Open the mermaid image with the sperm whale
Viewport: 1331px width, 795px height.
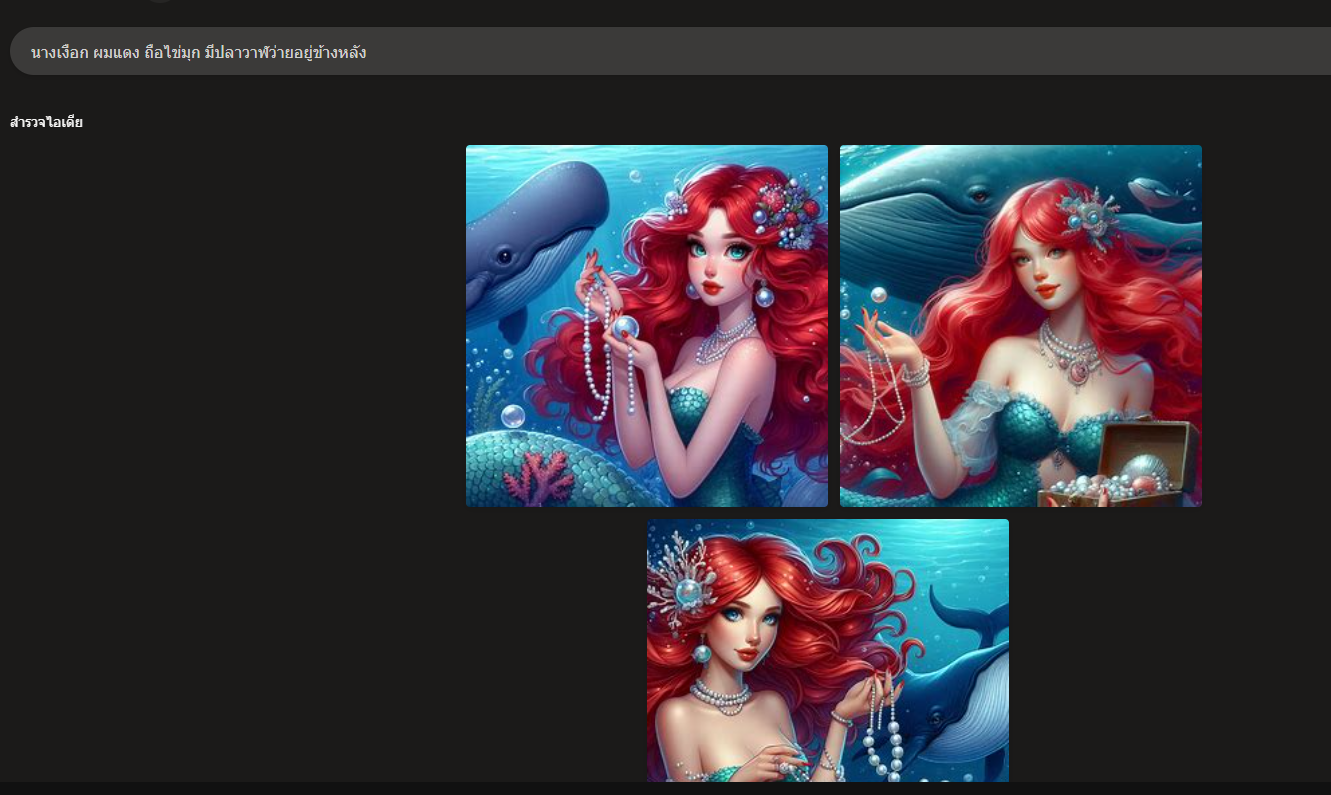[646, 326]
